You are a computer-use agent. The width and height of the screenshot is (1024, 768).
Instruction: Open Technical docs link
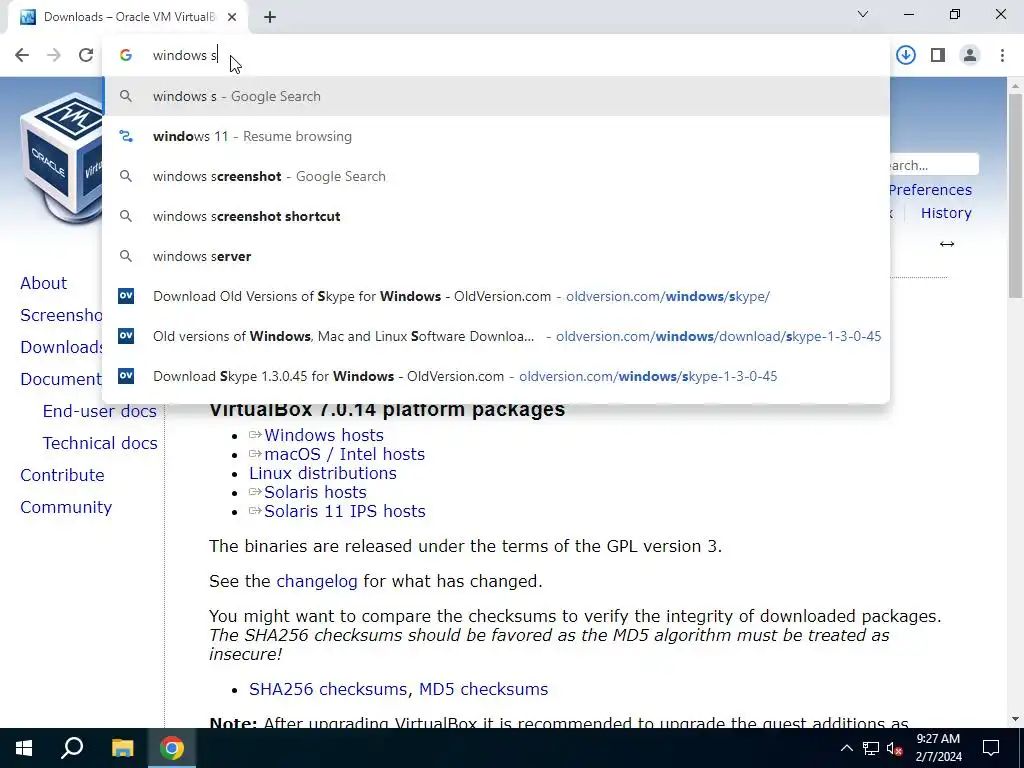coord(100,443)
